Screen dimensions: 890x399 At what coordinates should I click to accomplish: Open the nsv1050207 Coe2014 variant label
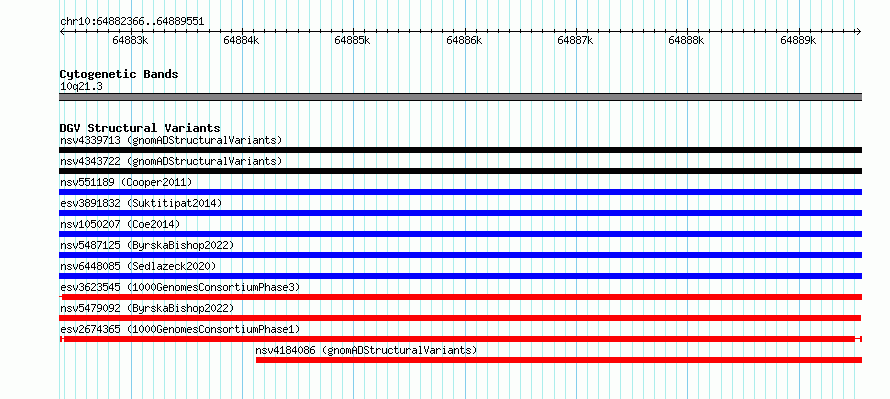point(120,224)
